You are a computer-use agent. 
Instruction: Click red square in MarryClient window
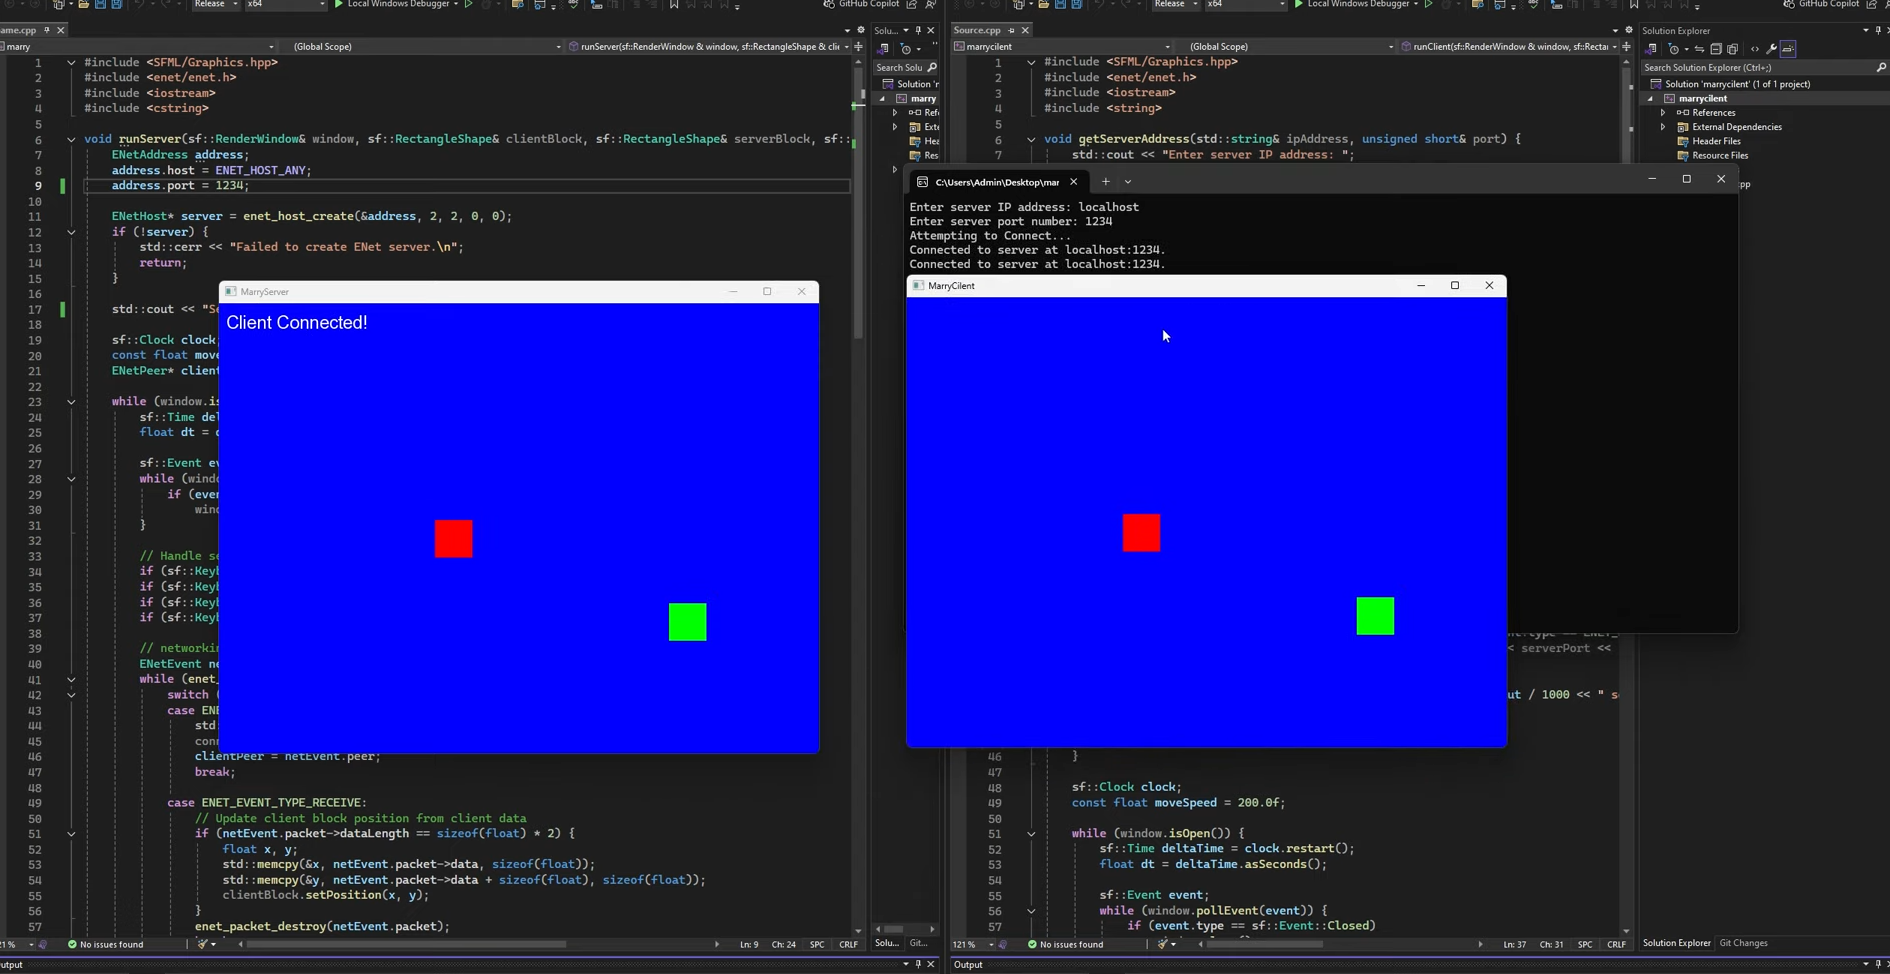click(x=1142, y=533)
